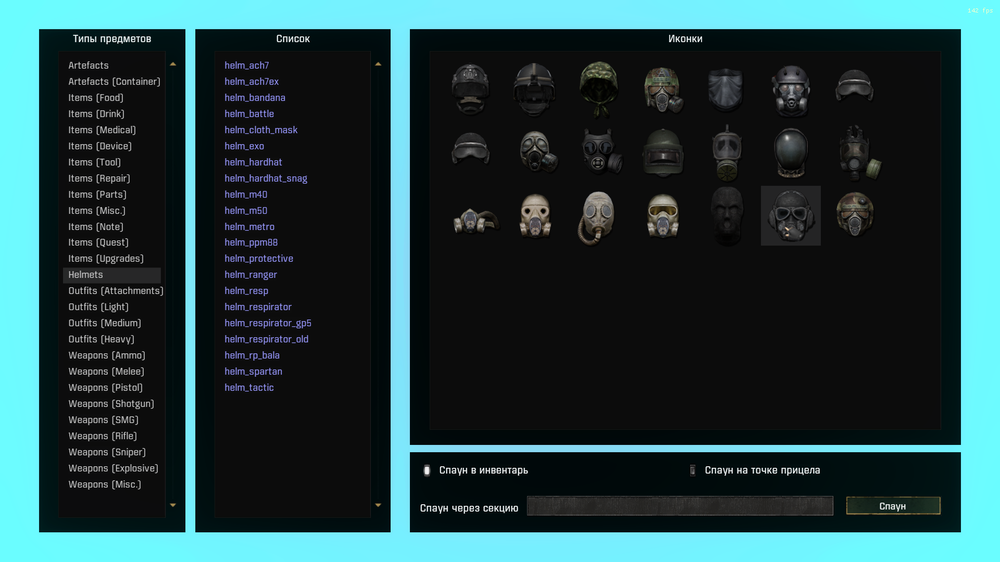Choose helm_ppm88 list entry
1000x562 pixels.
[251, 242]
